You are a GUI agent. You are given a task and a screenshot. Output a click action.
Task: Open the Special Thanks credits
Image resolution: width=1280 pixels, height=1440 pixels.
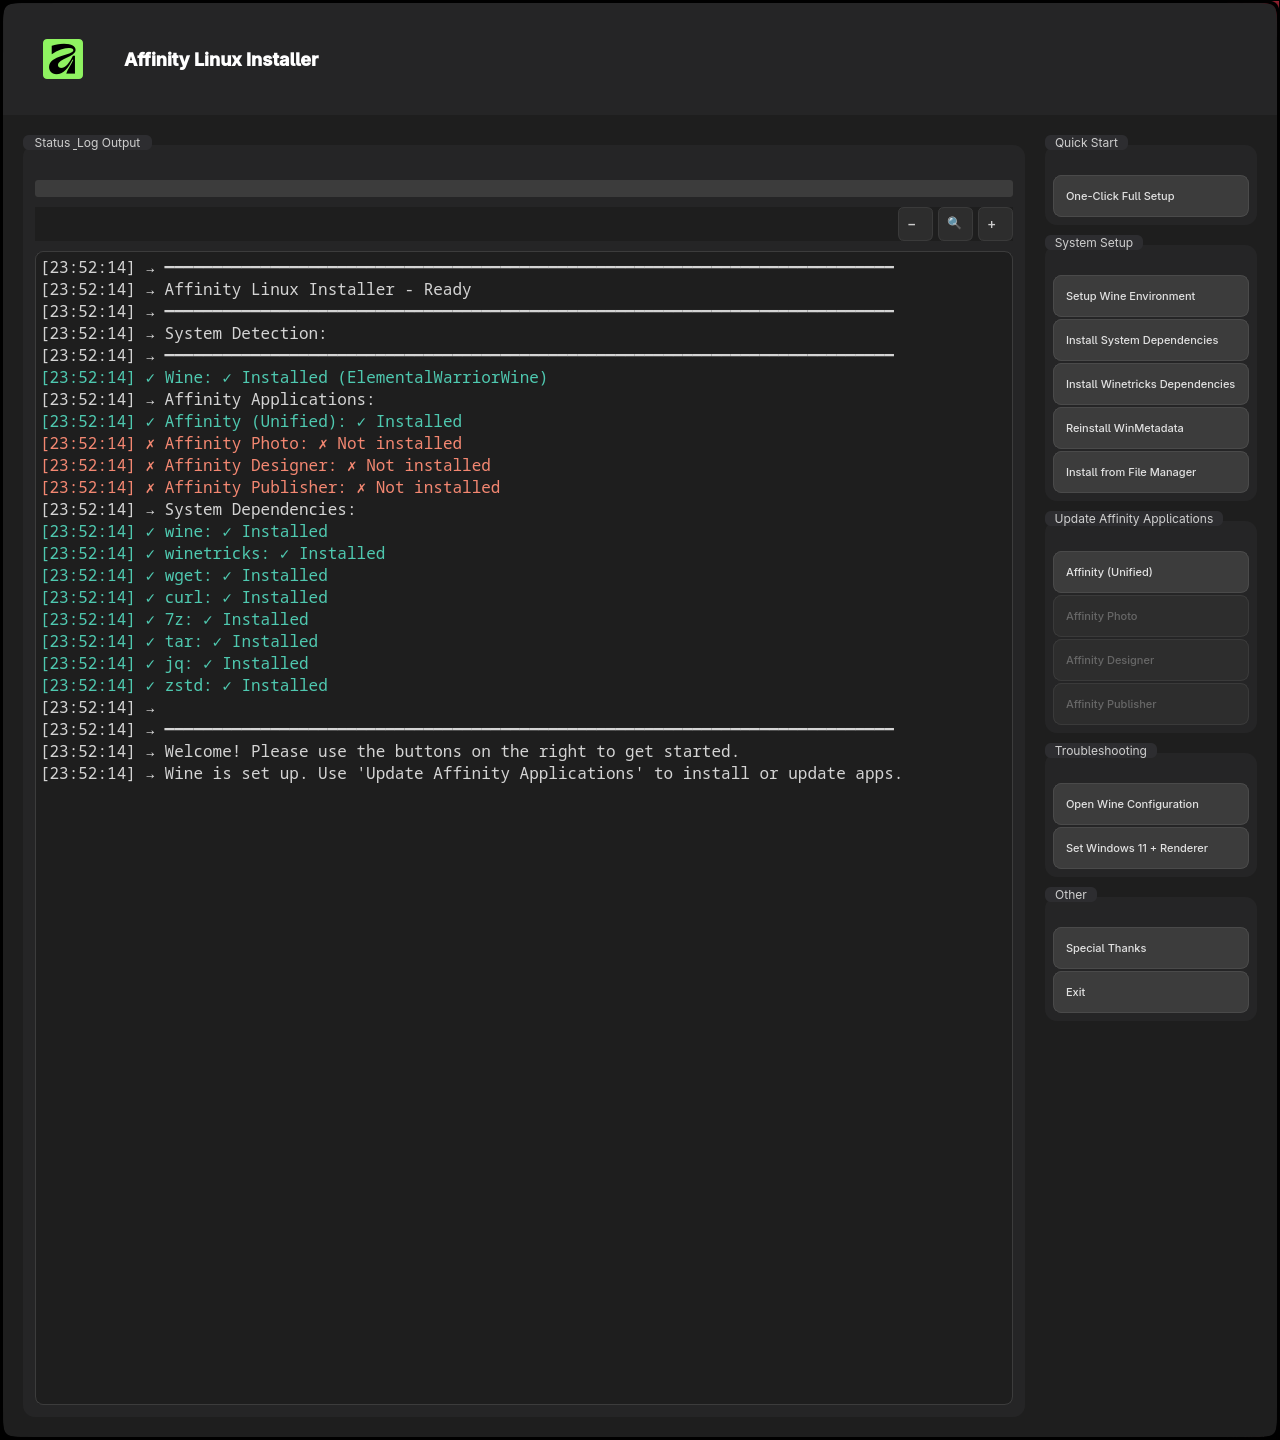1151,948
